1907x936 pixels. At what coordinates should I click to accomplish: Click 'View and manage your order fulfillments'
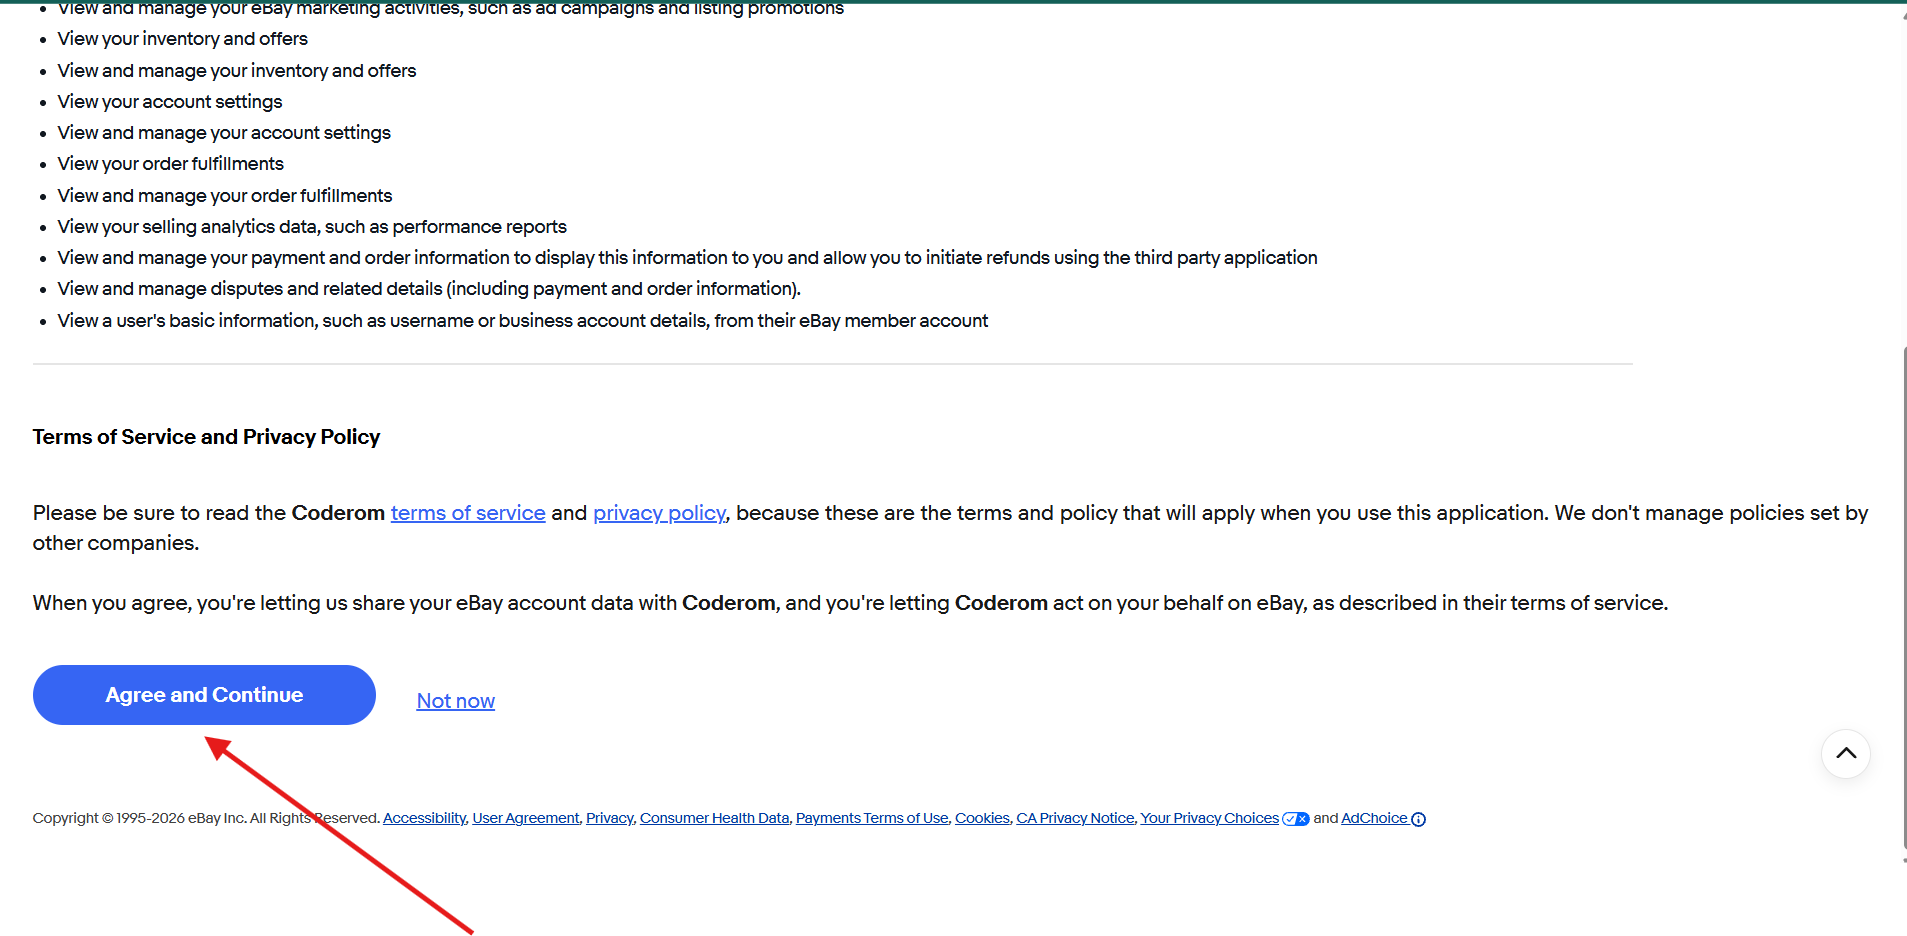tap(225, 196)
